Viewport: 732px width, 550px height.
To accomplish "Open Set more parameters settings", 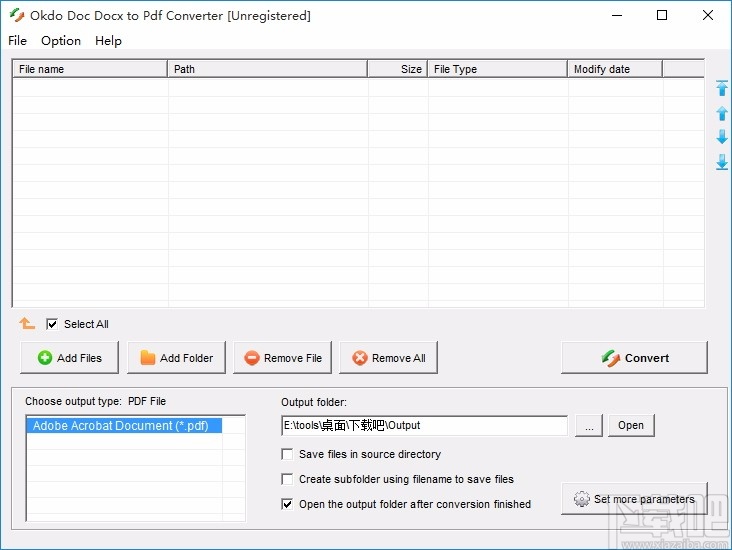I will pyautogui.click(x=634, y=499).
